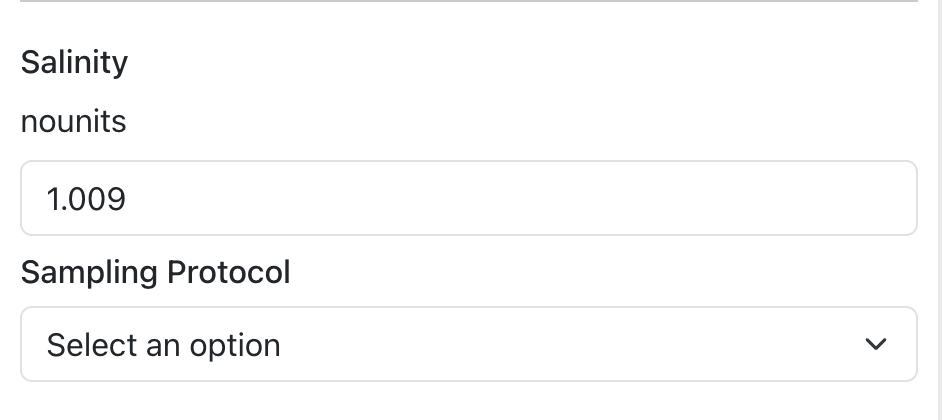Expand the Sampling Protocol options list
942x420 pixels.
pos(468,345)
